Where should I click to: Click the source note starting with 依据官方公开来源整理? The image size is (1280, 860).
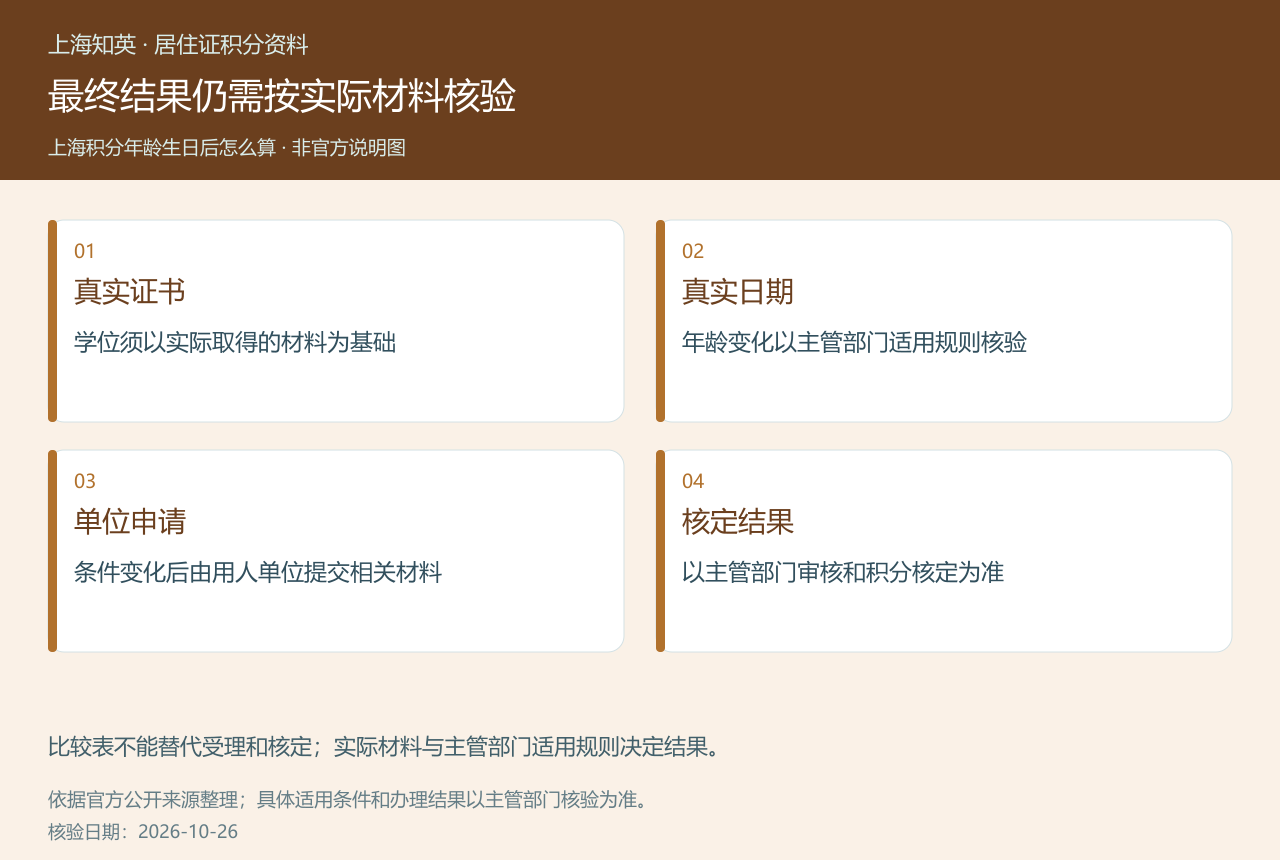tap(348, 800)
